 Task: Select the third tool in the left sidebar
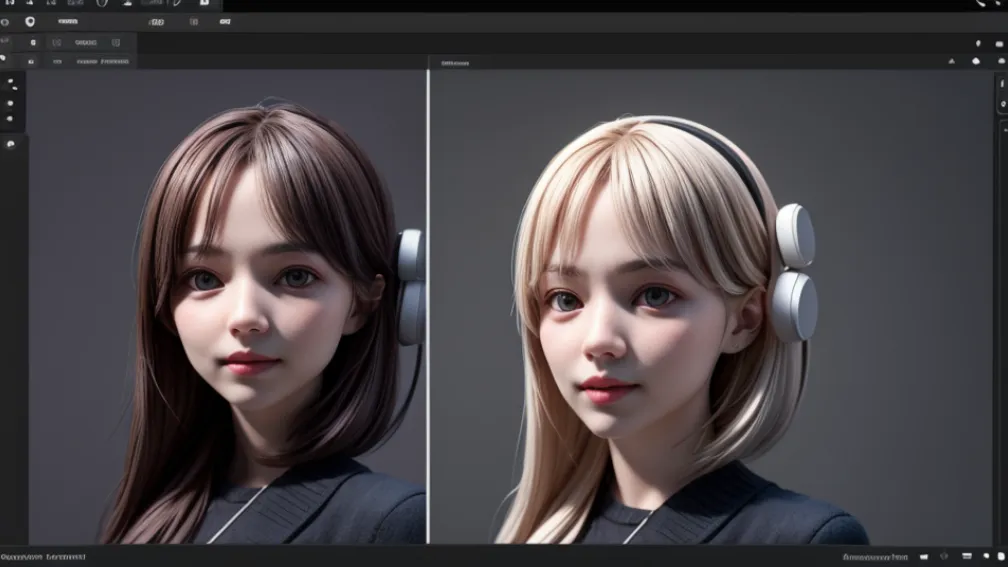(x=11, y=118)
